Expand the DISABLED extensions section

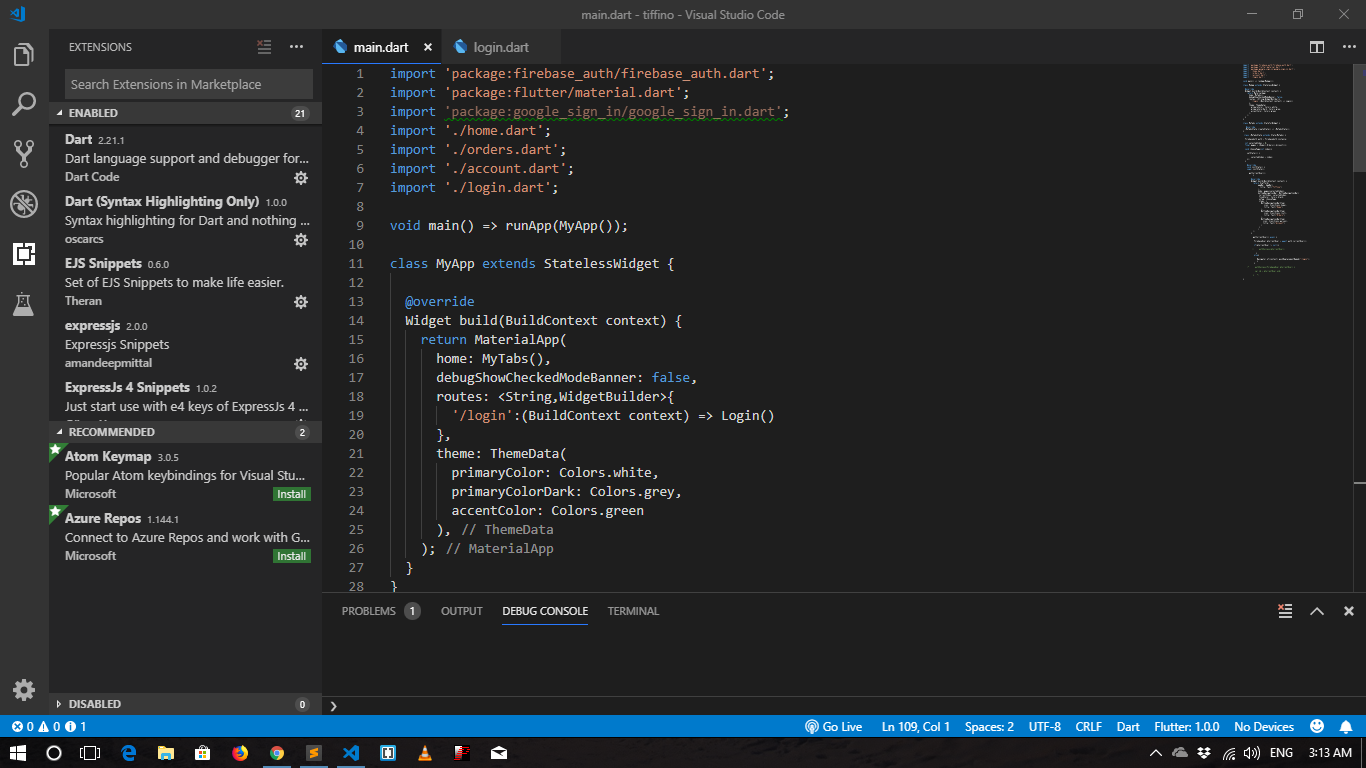click(94, 704)
